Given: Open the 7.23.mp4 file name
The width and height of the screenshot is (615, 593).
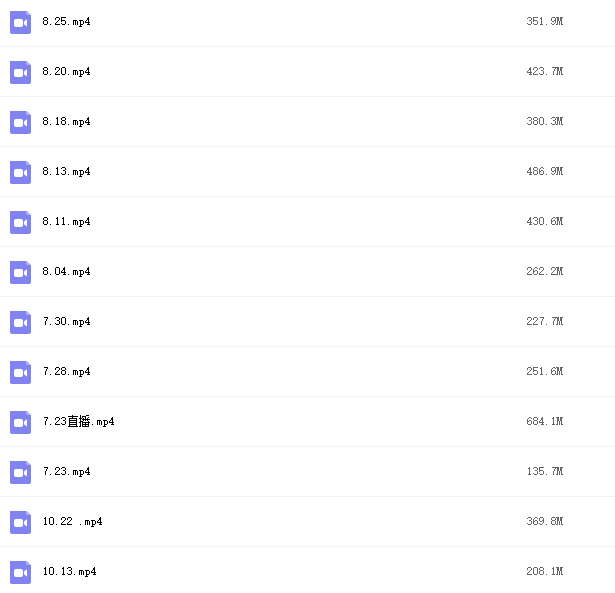Looking at the screenshot, I should 66,471.
